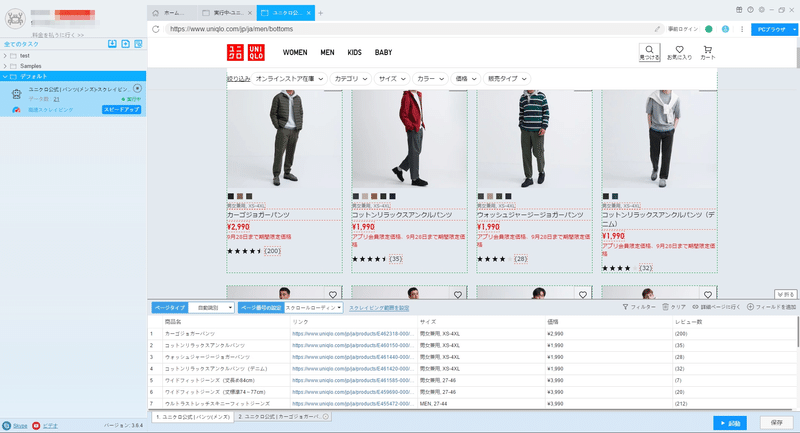Open KIDS menu on UNIQLO
The image size is (800, 433).
(x=355, y=53)
